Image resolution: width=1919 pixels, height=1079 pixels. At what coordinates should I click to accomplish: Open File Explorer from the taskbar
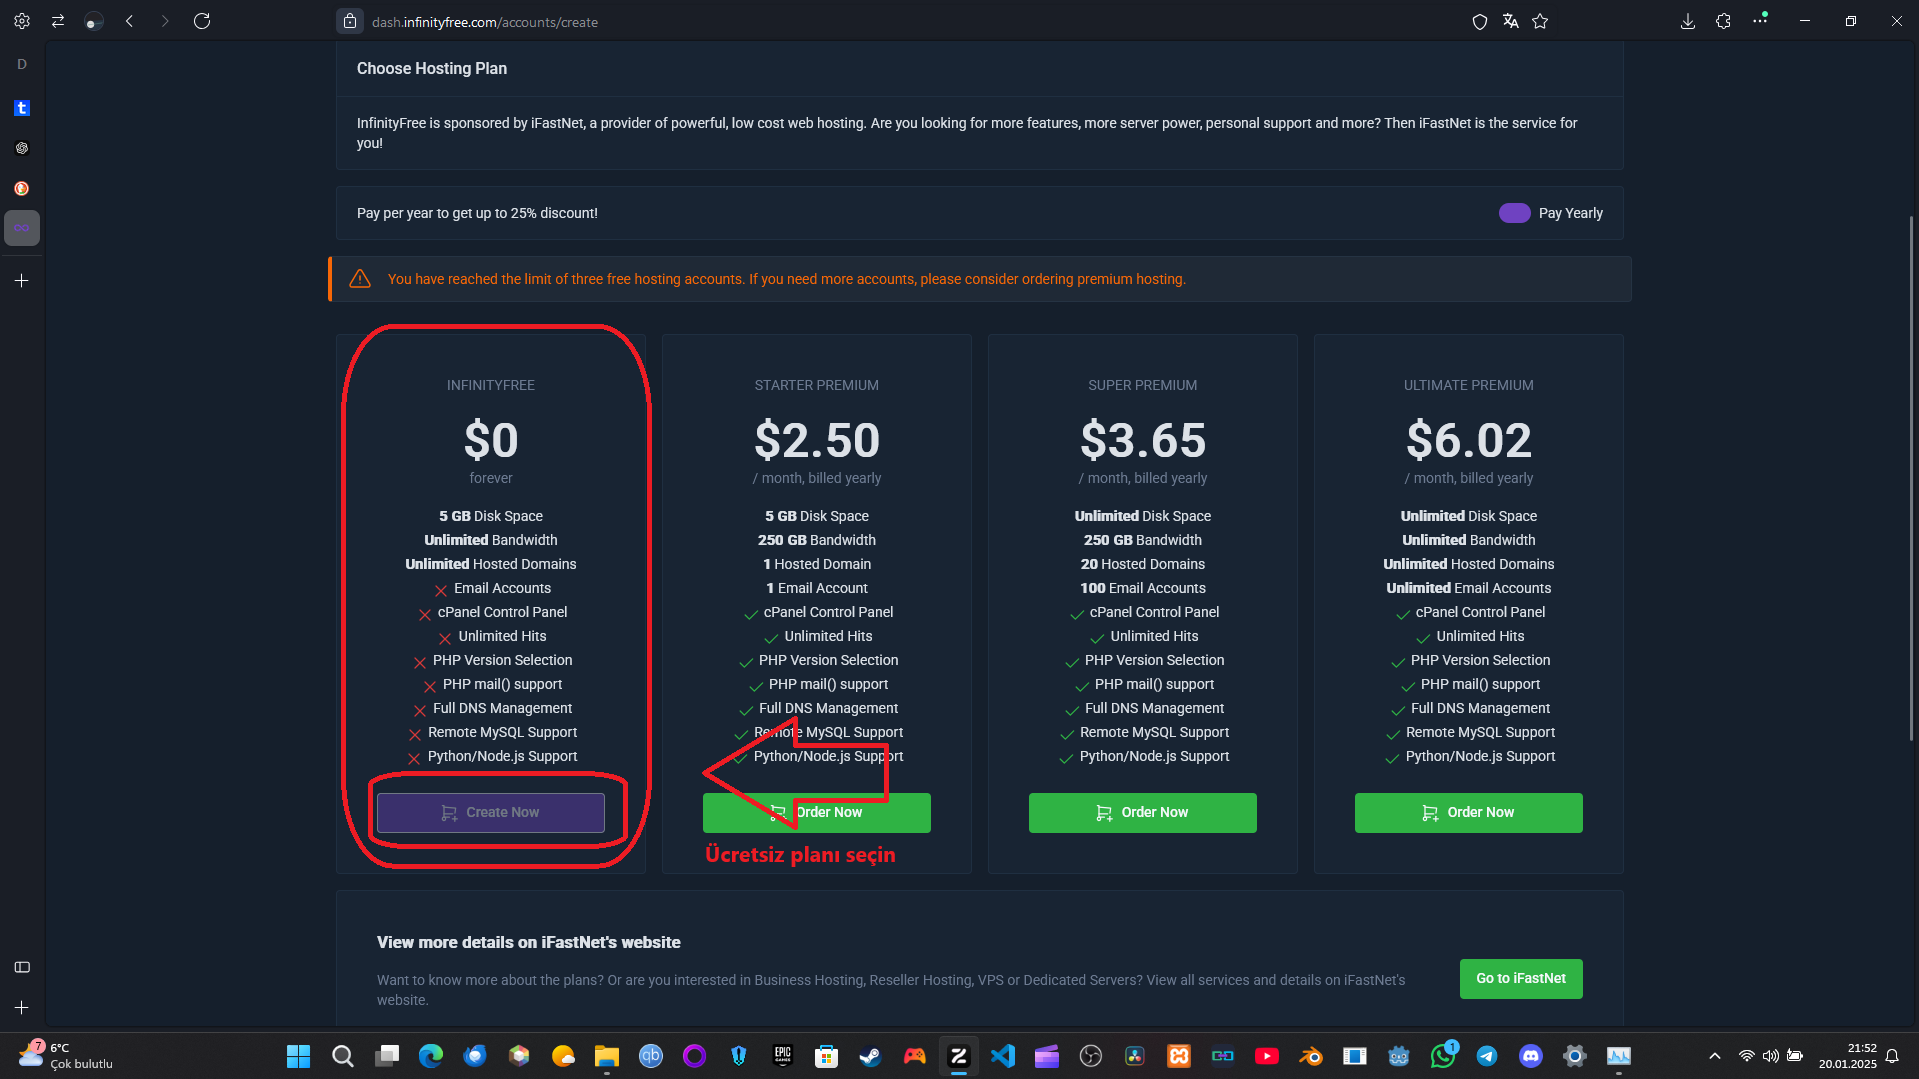[607, 1056]
